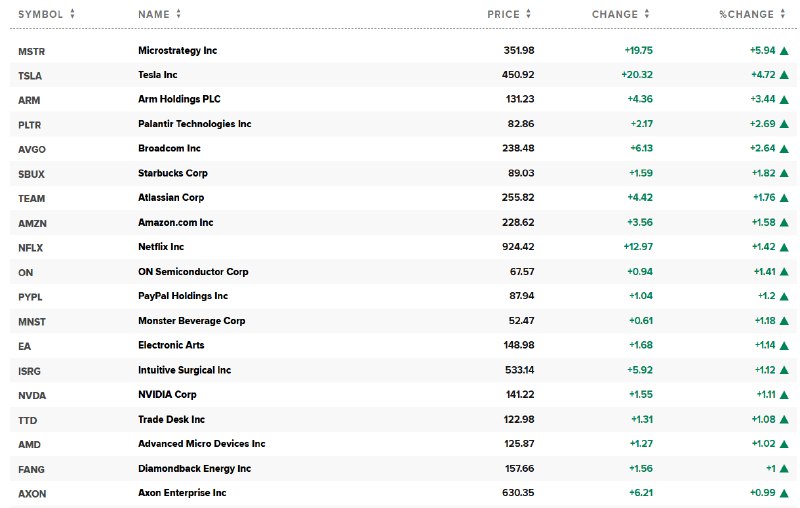Open the AMD ticker symbol
Screen dimensions: 800x508
[x=29, y=444]
